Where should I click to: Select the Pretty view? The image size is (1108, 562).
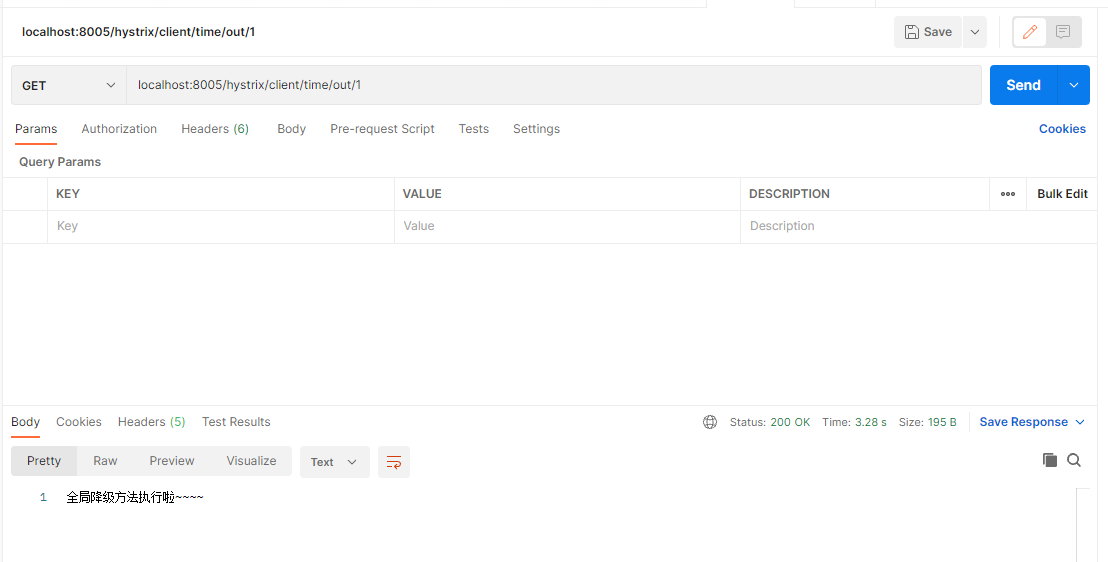pyautogui.click(x=44, y=461)
